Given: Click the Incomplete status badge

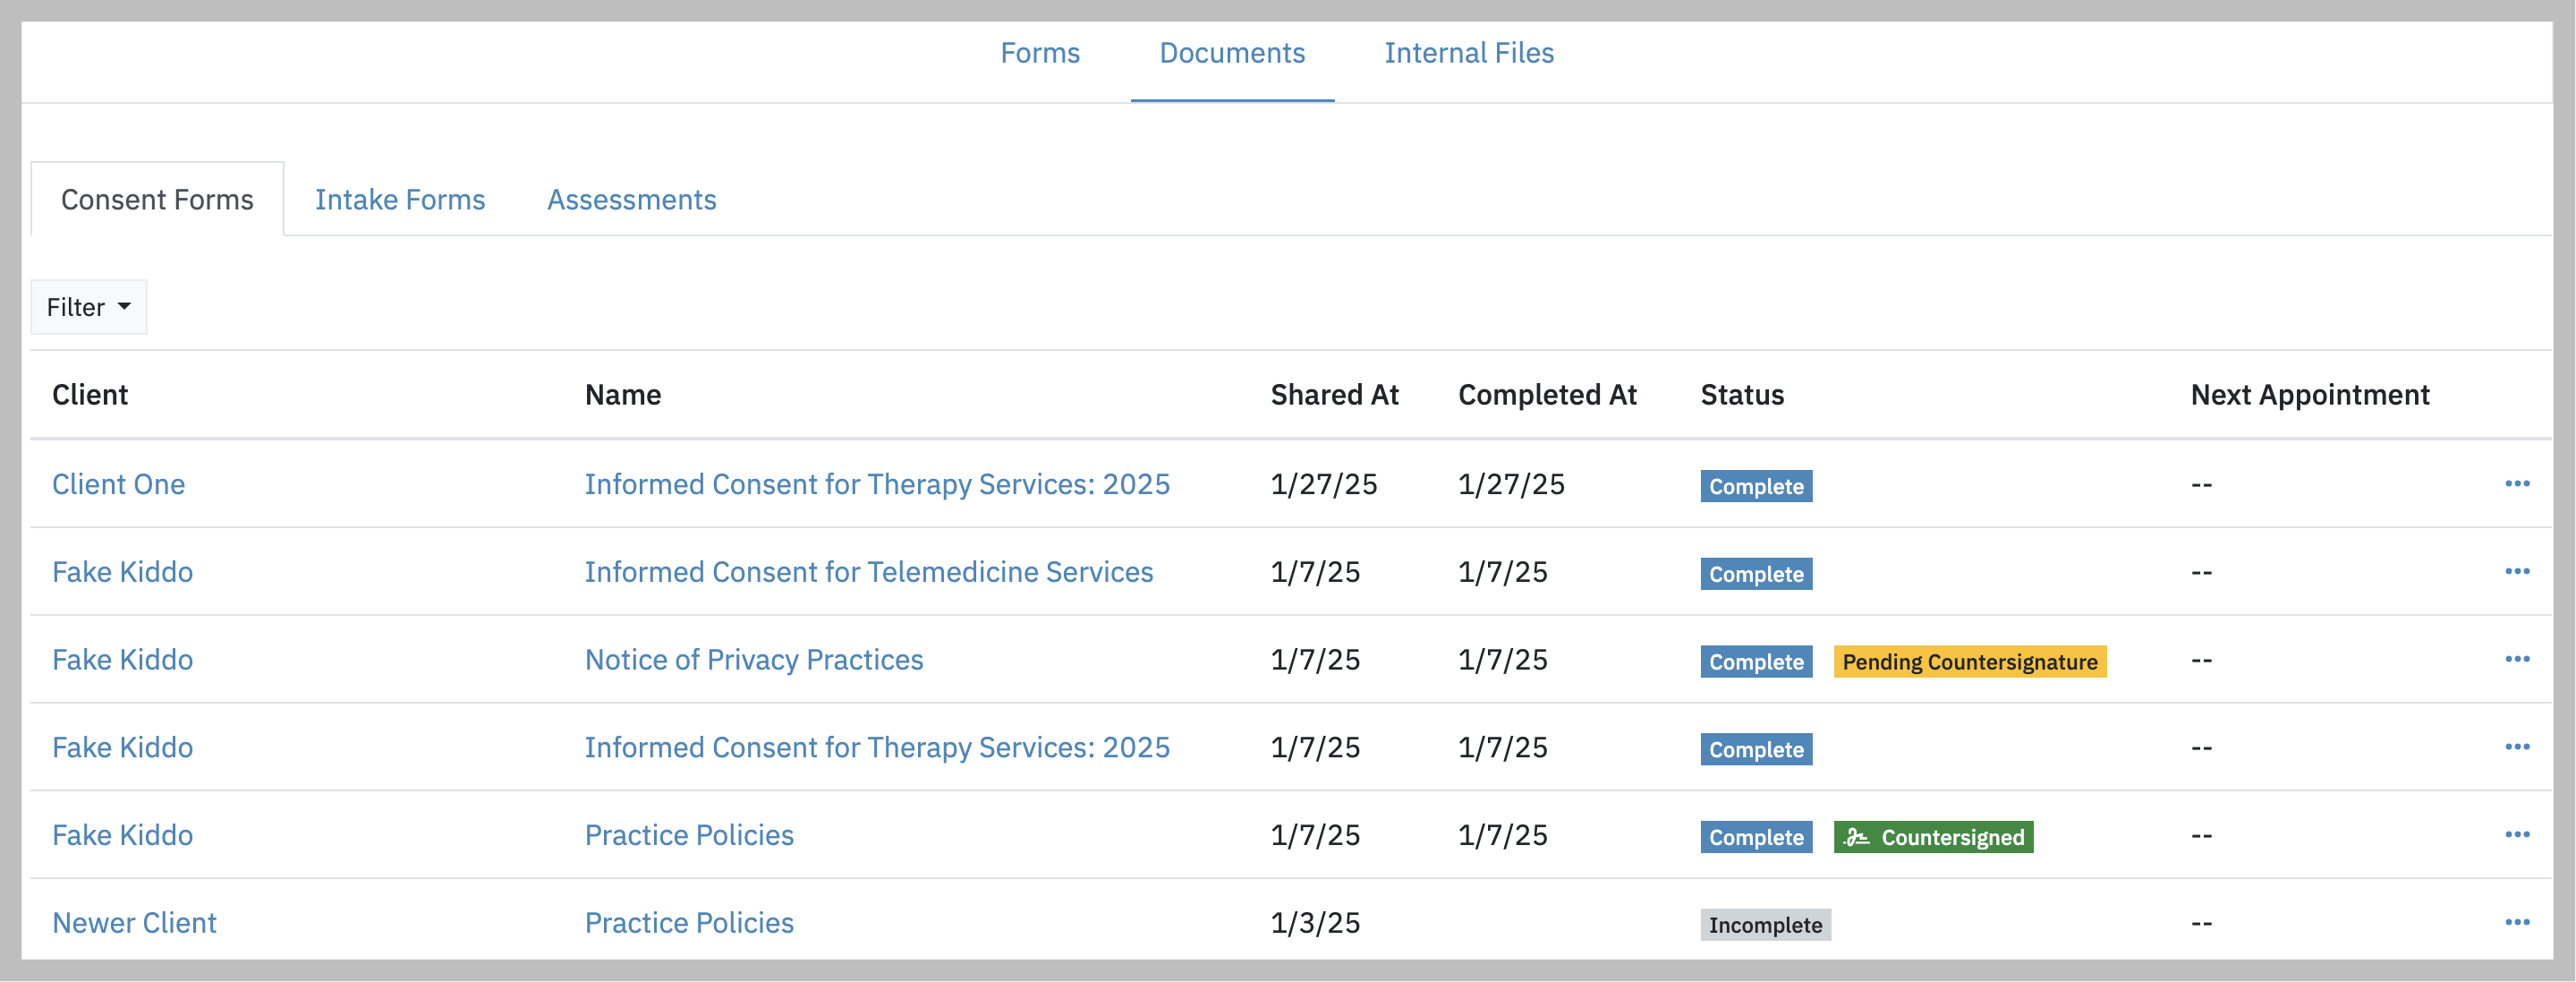Looking at the screenshot, I should pos(1765,925).
